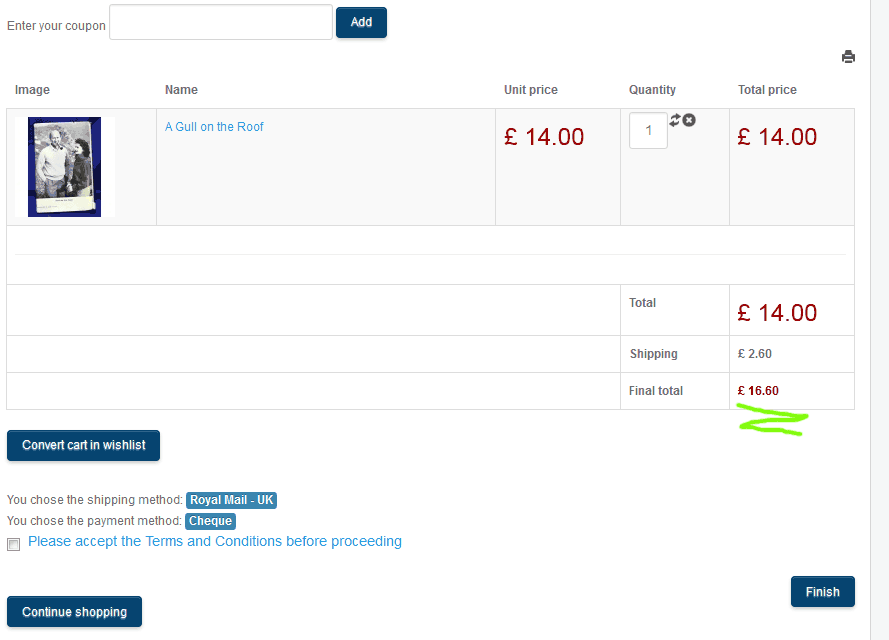
Task: Click the print cart icon
Action: click(848, 57)
